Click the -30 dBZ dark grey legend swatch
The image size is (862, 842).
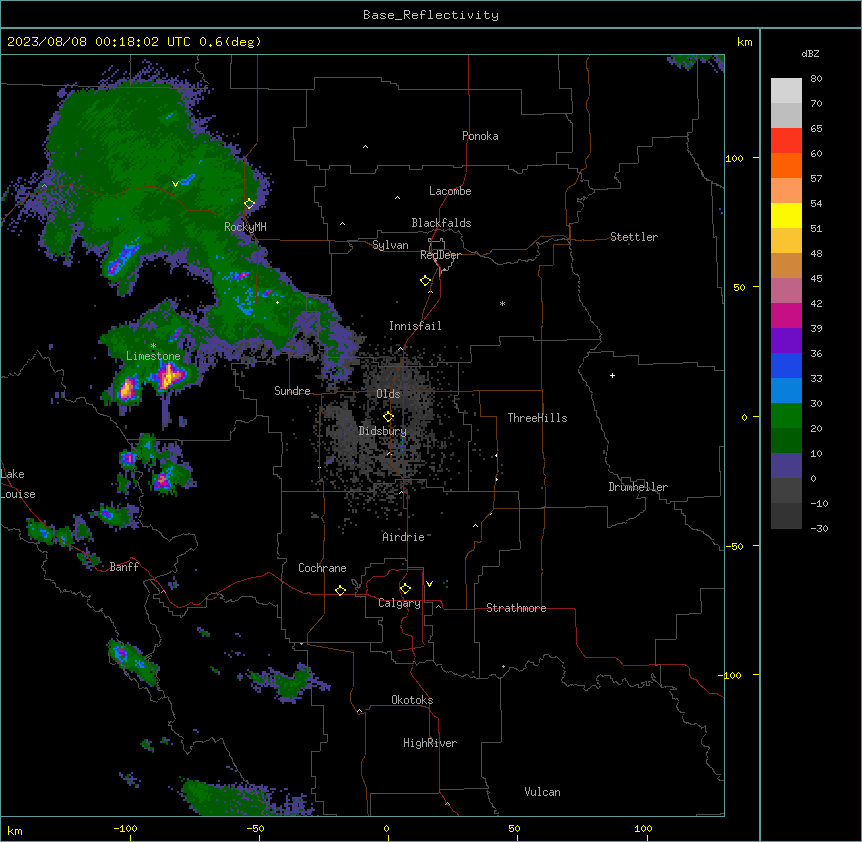click(x=786, y=516)
